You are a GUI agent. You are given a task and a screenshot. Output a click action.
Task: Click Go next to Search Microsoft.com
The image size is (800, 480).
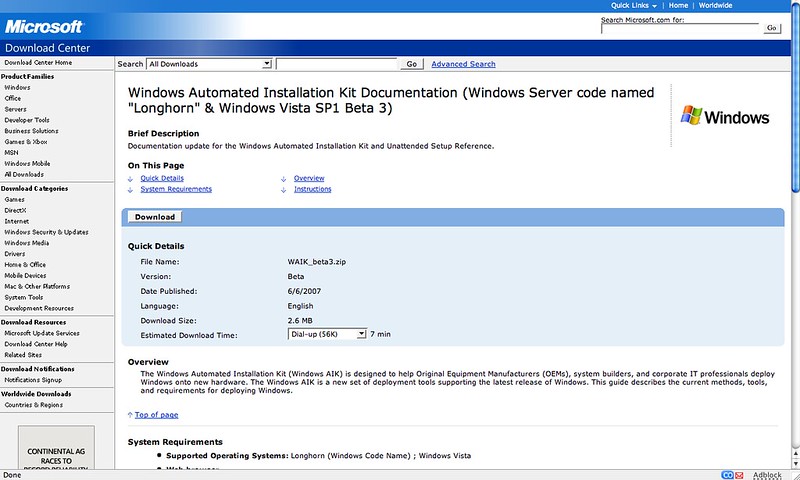pyautogui.click(x=771, y=28)
